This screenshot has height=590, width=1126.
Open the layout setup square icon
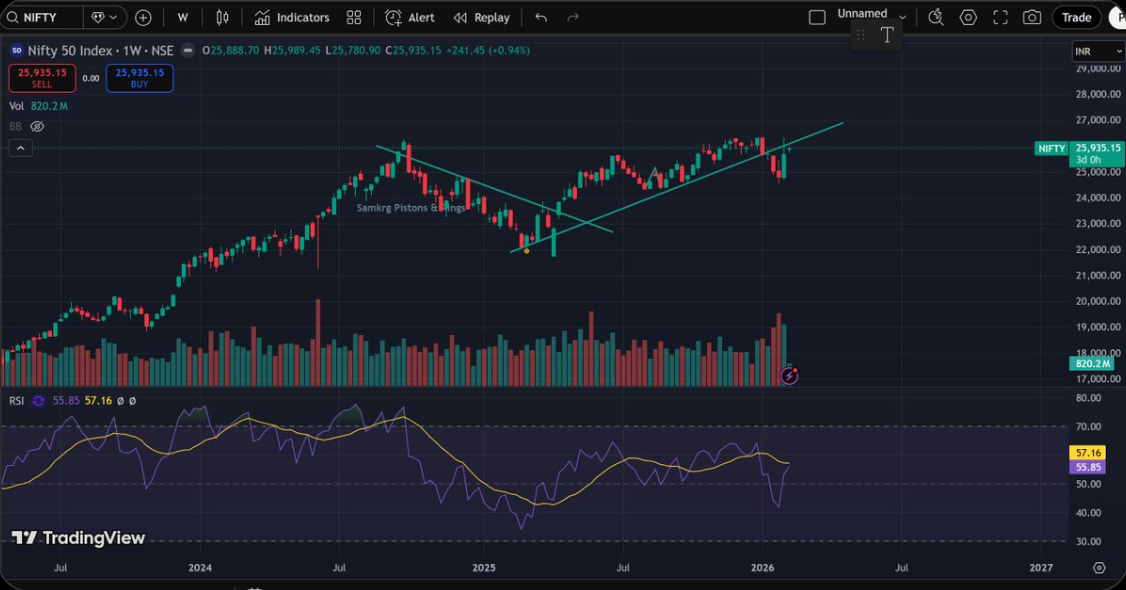pos(817,17)
